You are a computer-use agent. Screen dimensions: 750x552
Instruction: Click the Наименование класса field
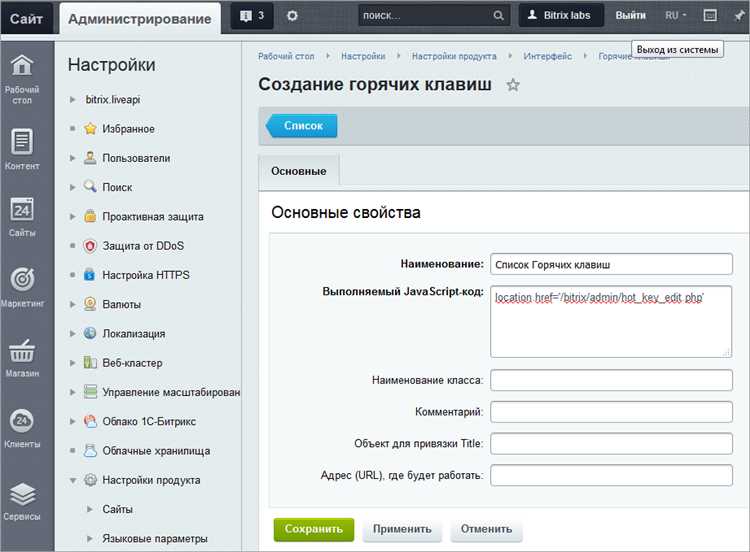pyautogui.click(x=611, y=380)
